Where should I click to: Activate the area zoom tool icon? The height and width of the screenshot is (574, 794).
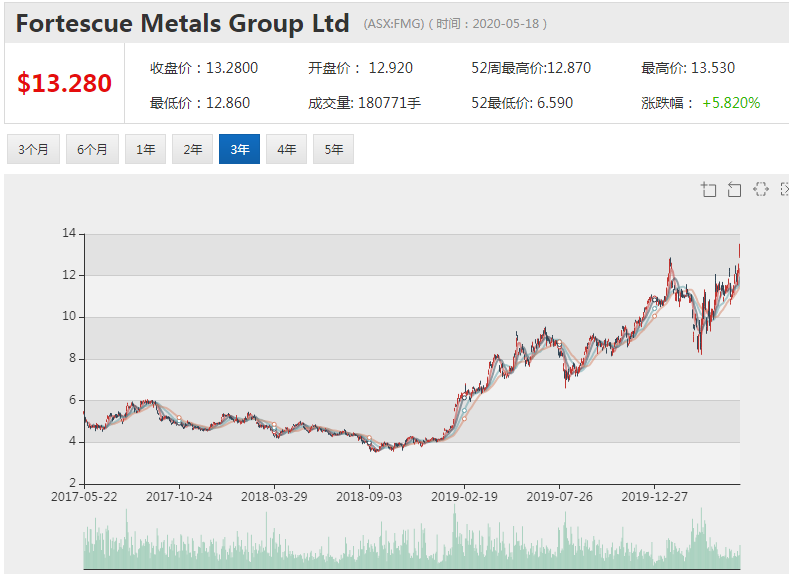click(708, 190)
